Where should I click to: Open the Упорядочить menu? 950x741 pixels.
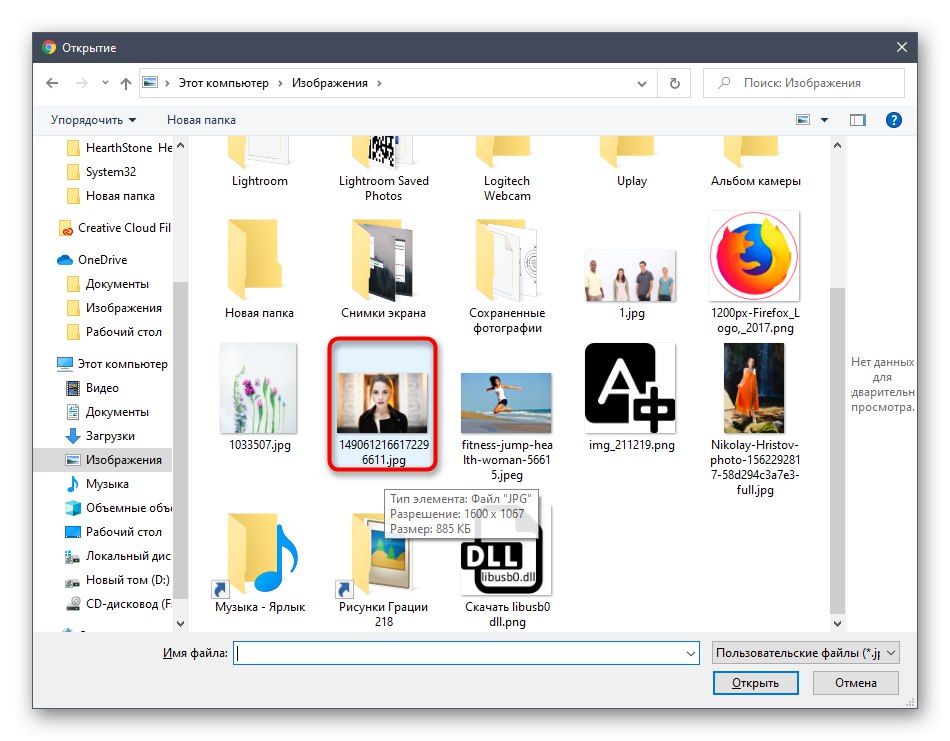(x=93, y=120)
